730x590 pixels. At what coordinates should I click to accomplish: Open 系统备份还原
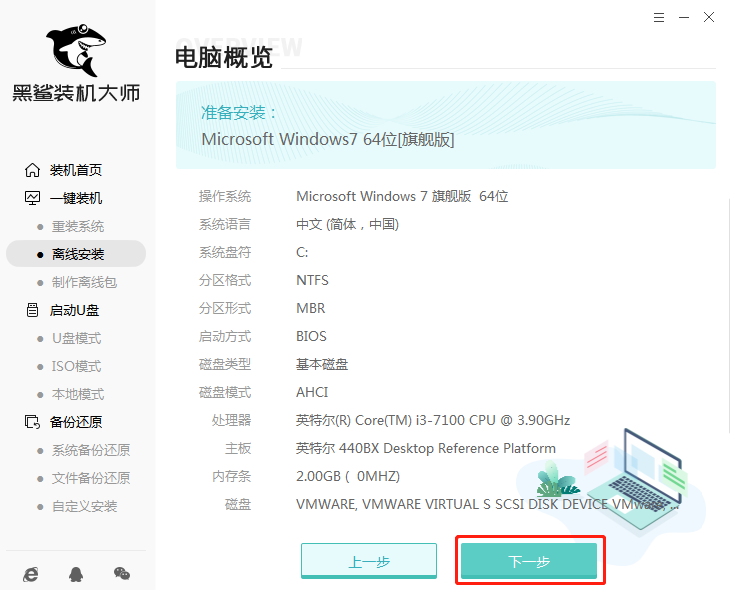[x=90, y=450]
